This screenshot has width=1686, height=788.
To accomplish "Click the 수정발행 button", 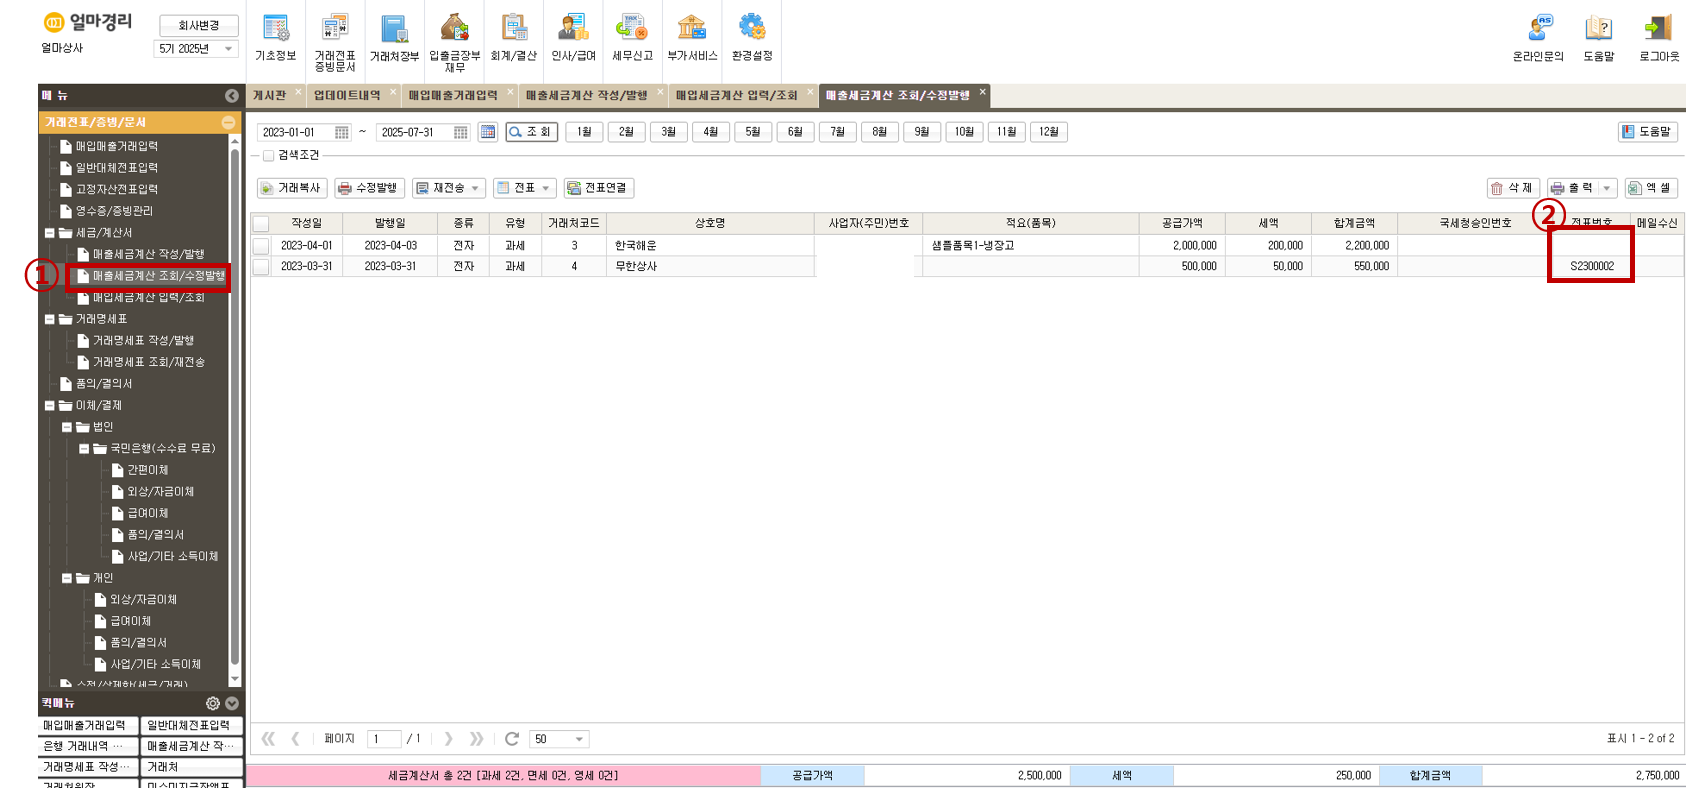I will coord(369,188).
